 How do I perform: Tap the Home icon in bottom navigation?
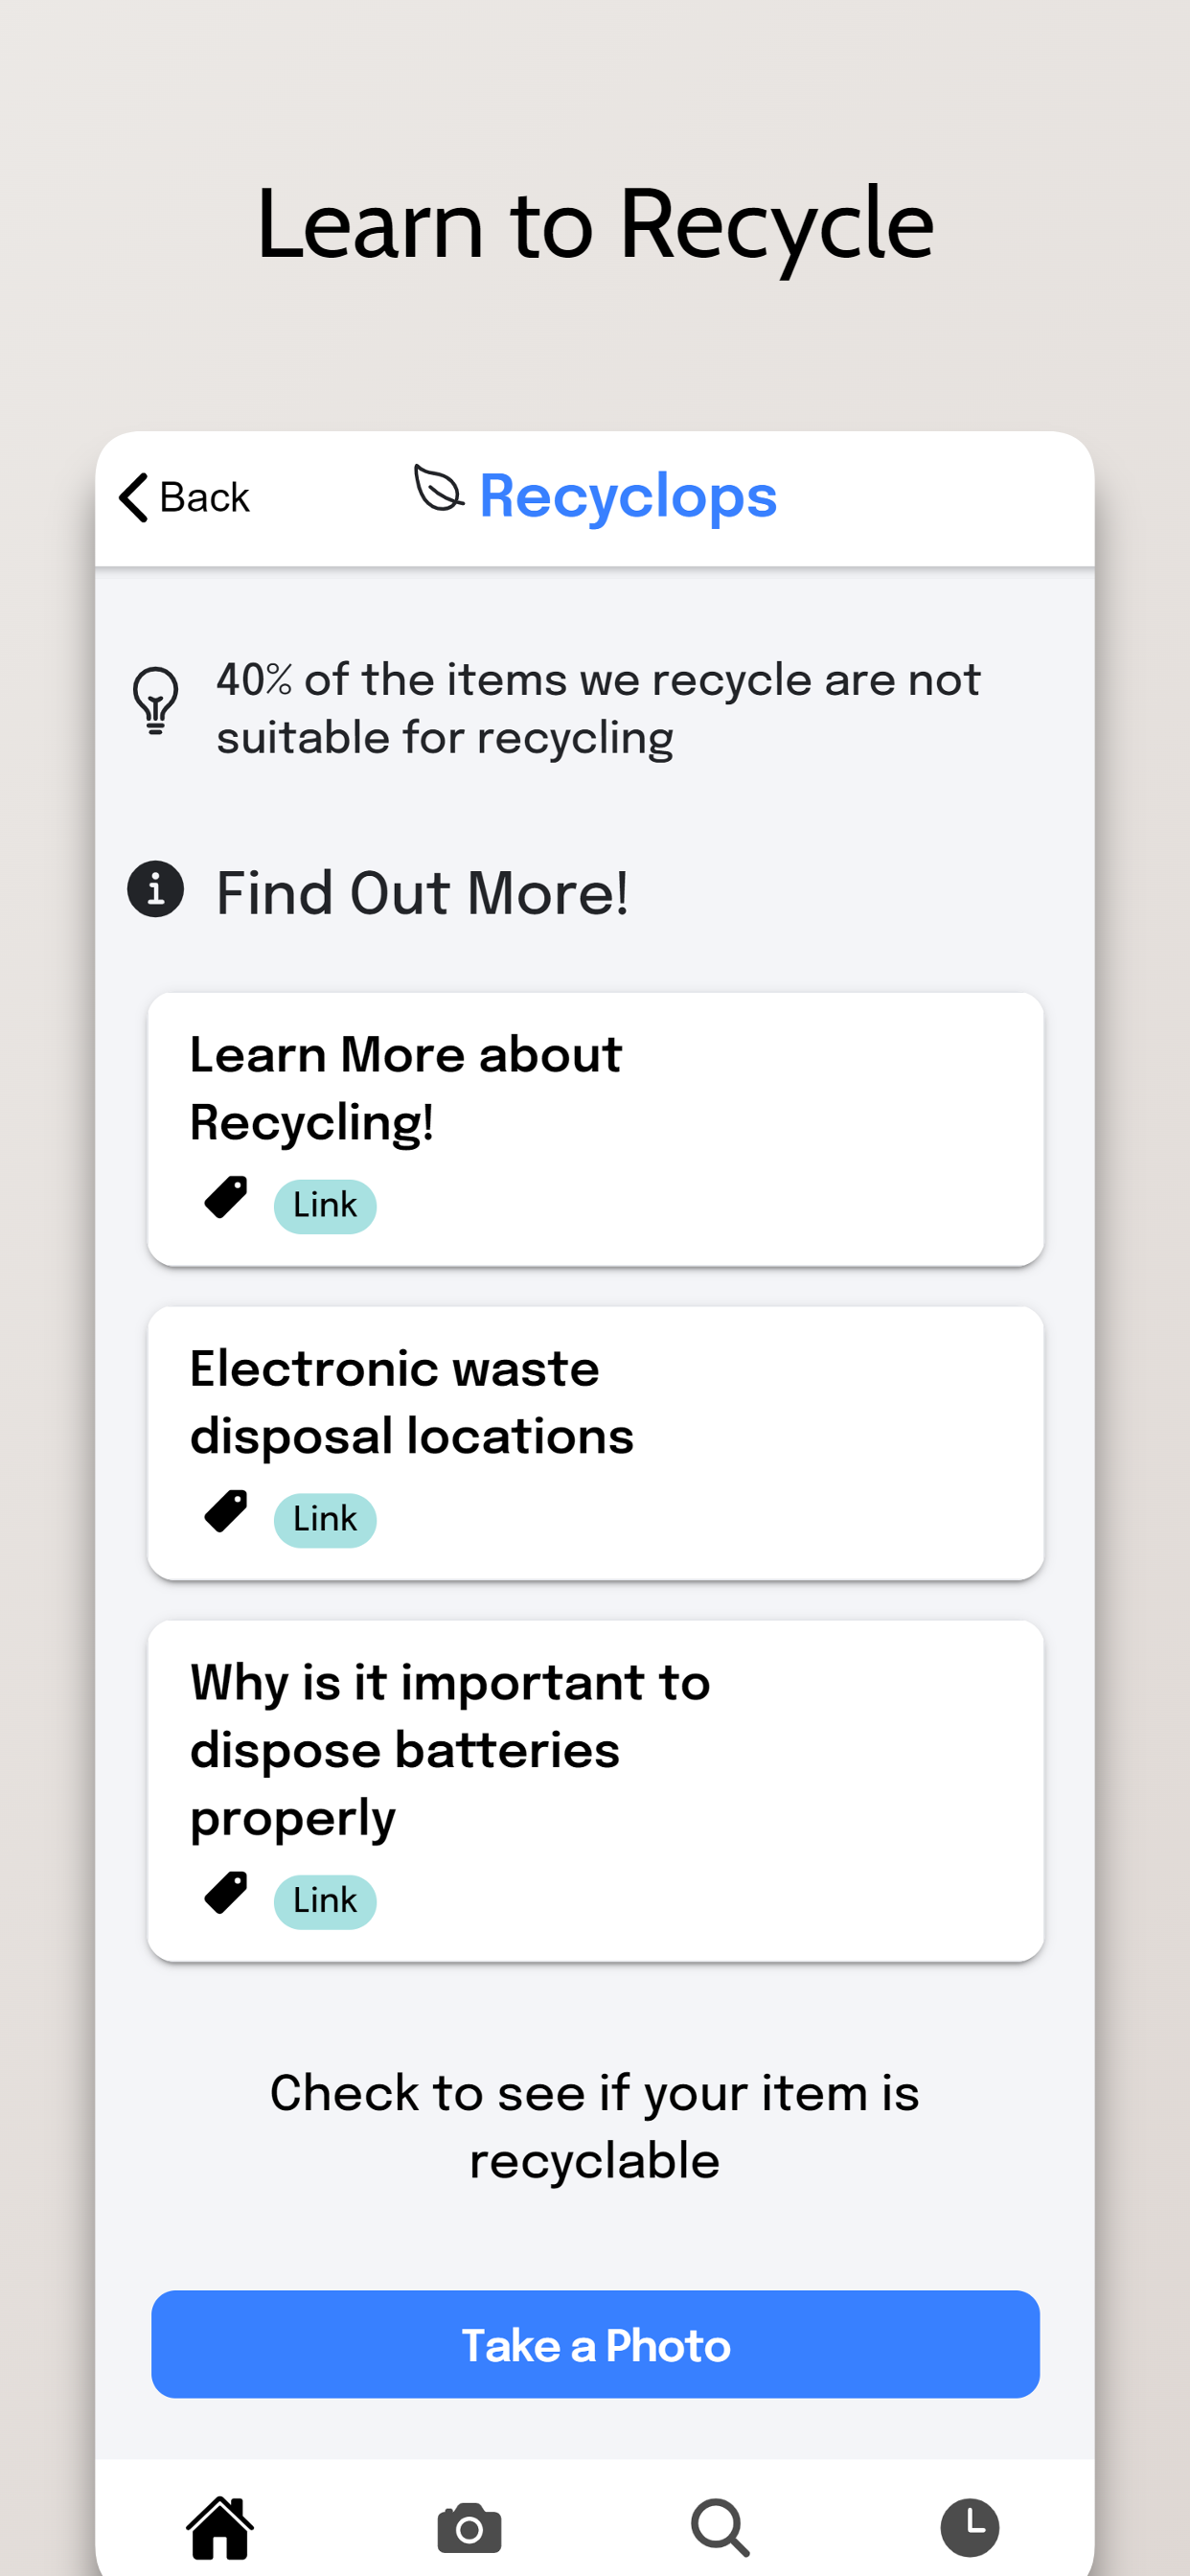pyautogui.click(x=220, y=2527)
